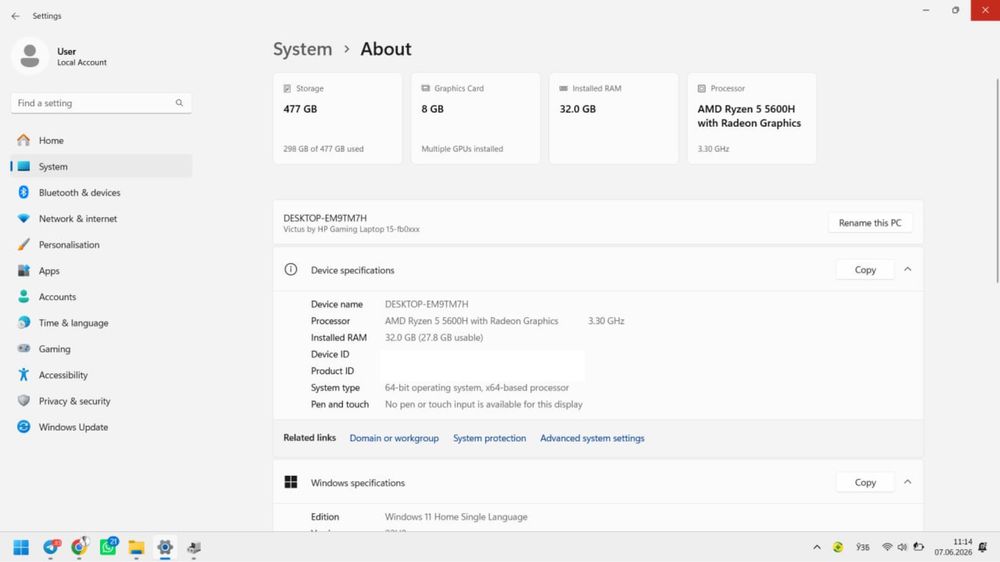The height and width of the screenshot is (562, 1000).
Task: Open Network & internet settings
Action: 101,219
